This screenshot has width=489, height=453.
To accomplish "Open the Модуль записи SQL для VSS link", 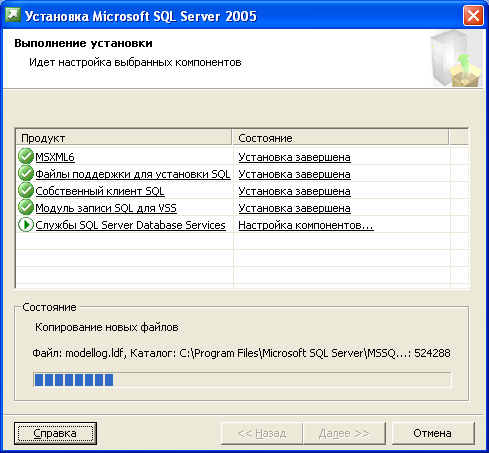I will [x=106, y=208].
